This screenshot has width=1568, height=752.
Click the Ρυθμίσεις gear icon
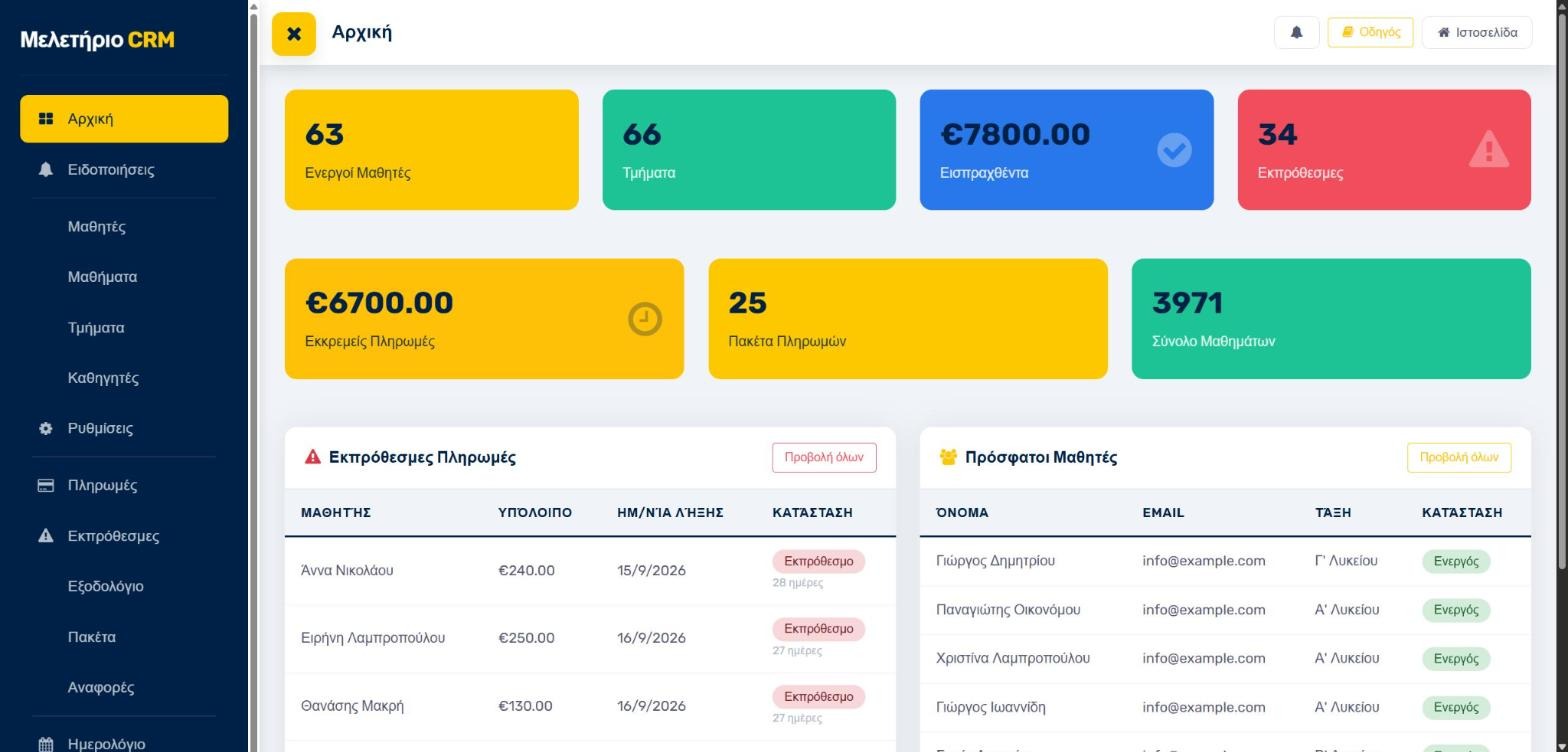coord(45,429)
